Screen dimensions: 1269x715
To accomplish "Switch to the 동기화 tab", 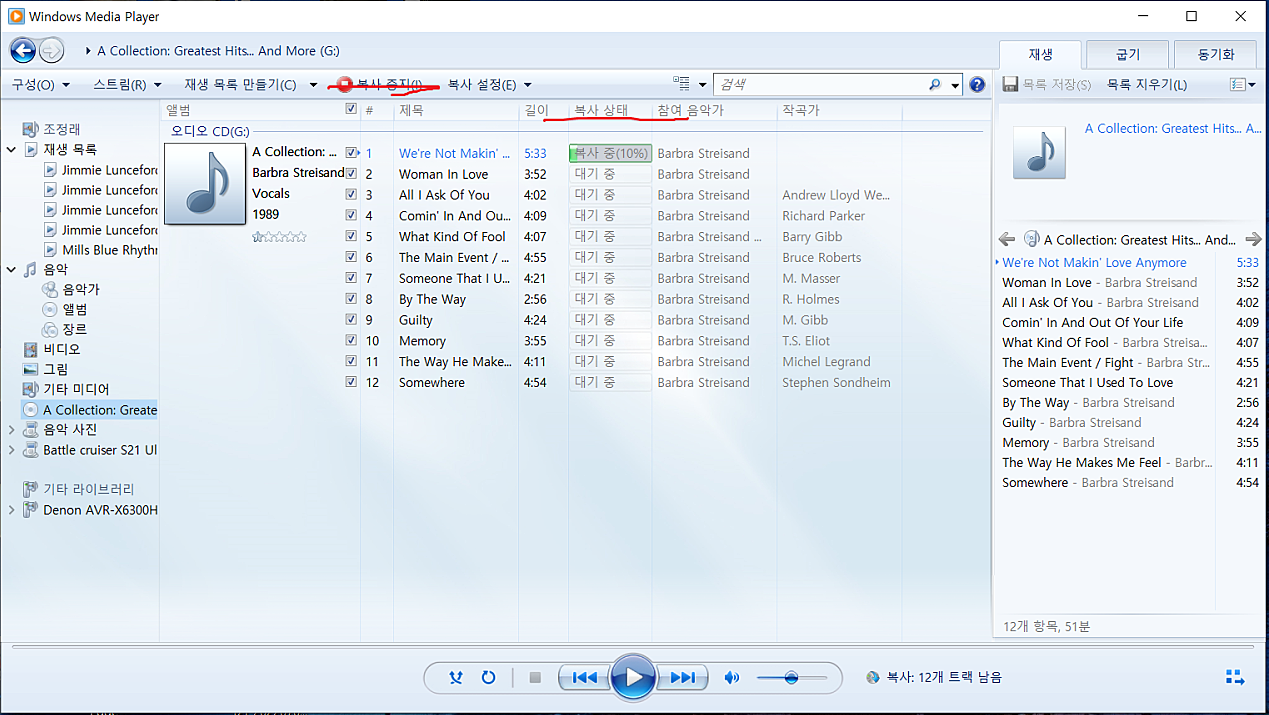I will coord(1215,55).
